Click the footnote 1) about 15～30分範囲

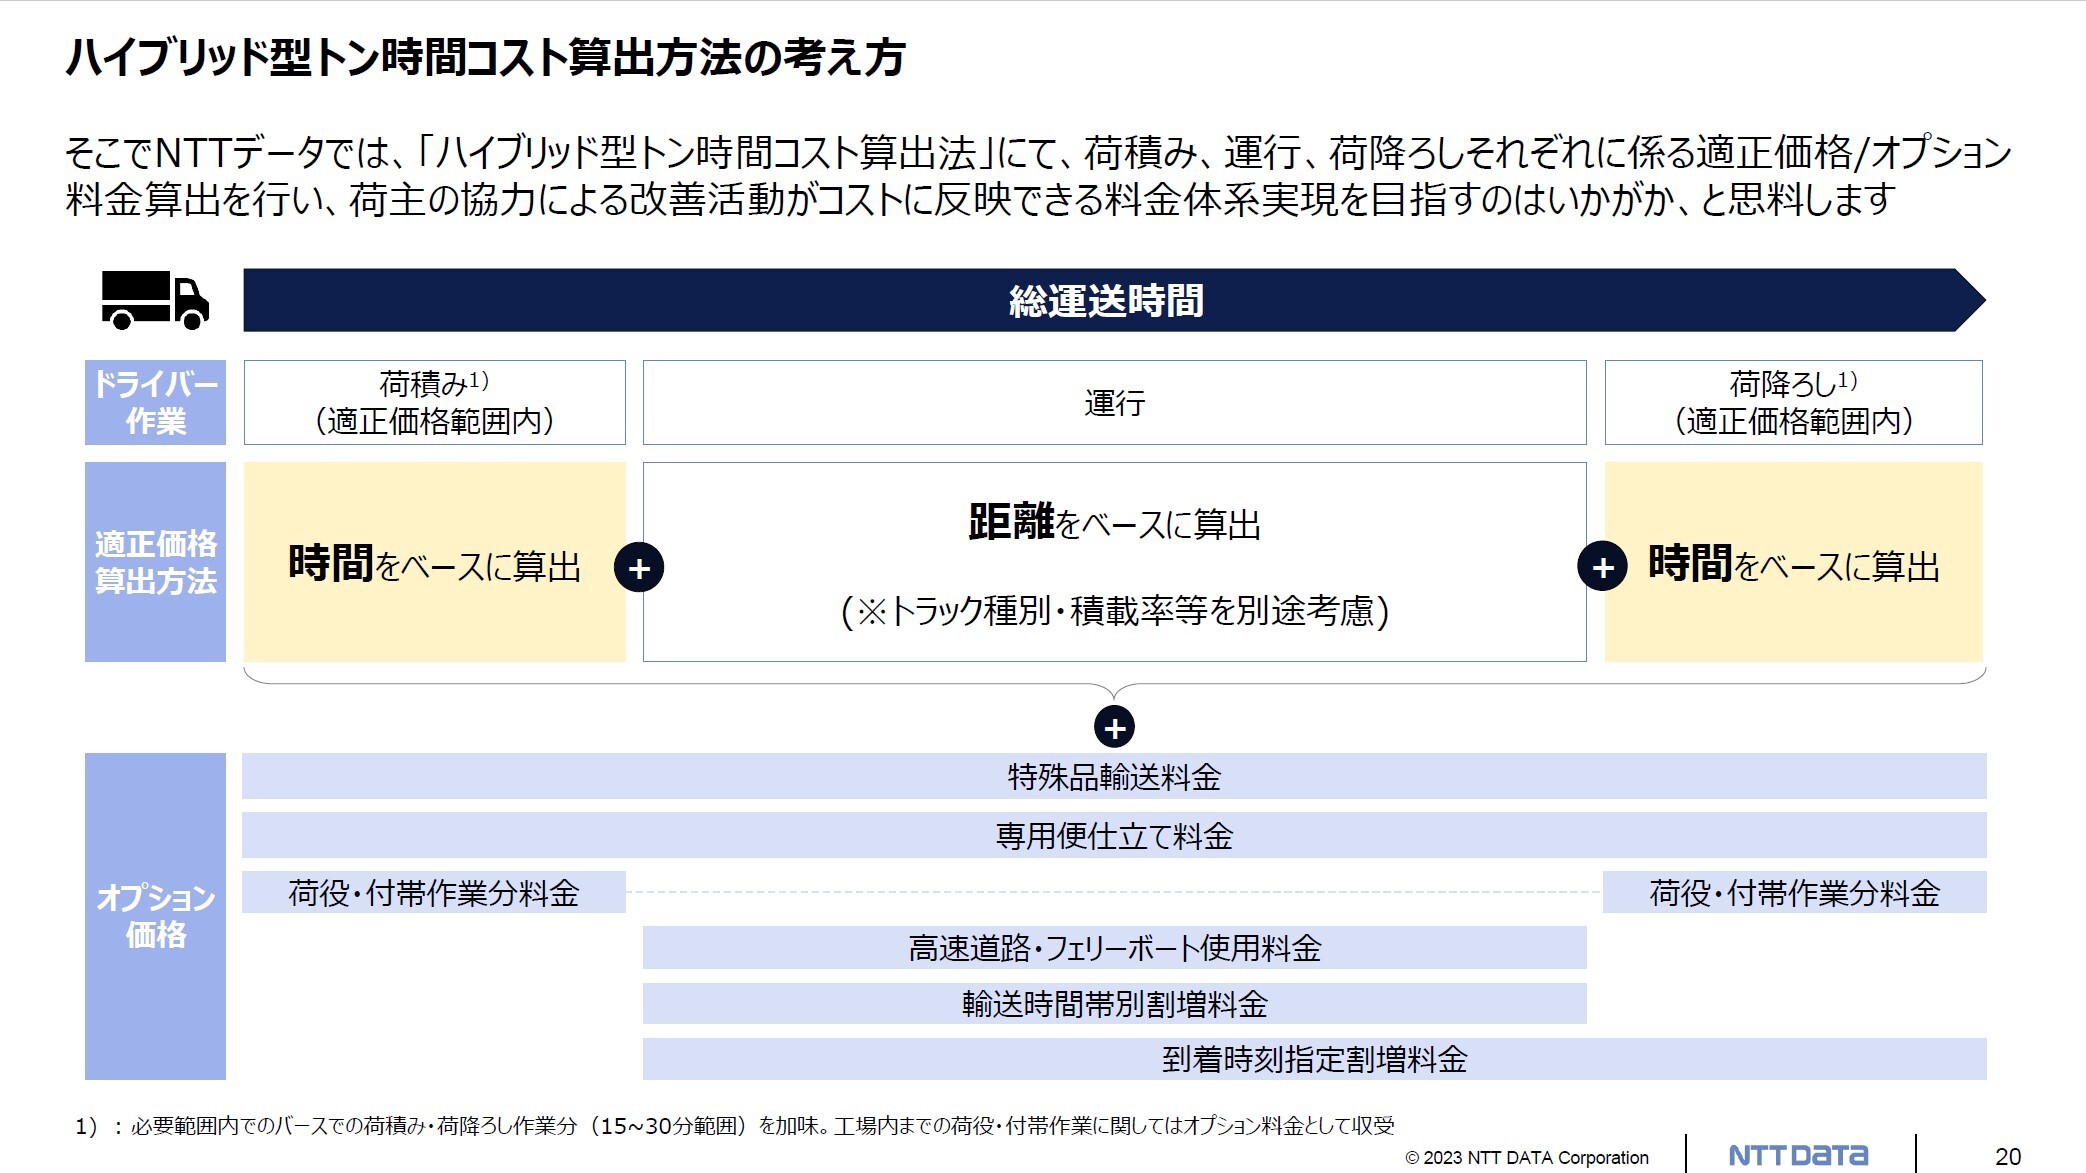(x=734, y=1126)
